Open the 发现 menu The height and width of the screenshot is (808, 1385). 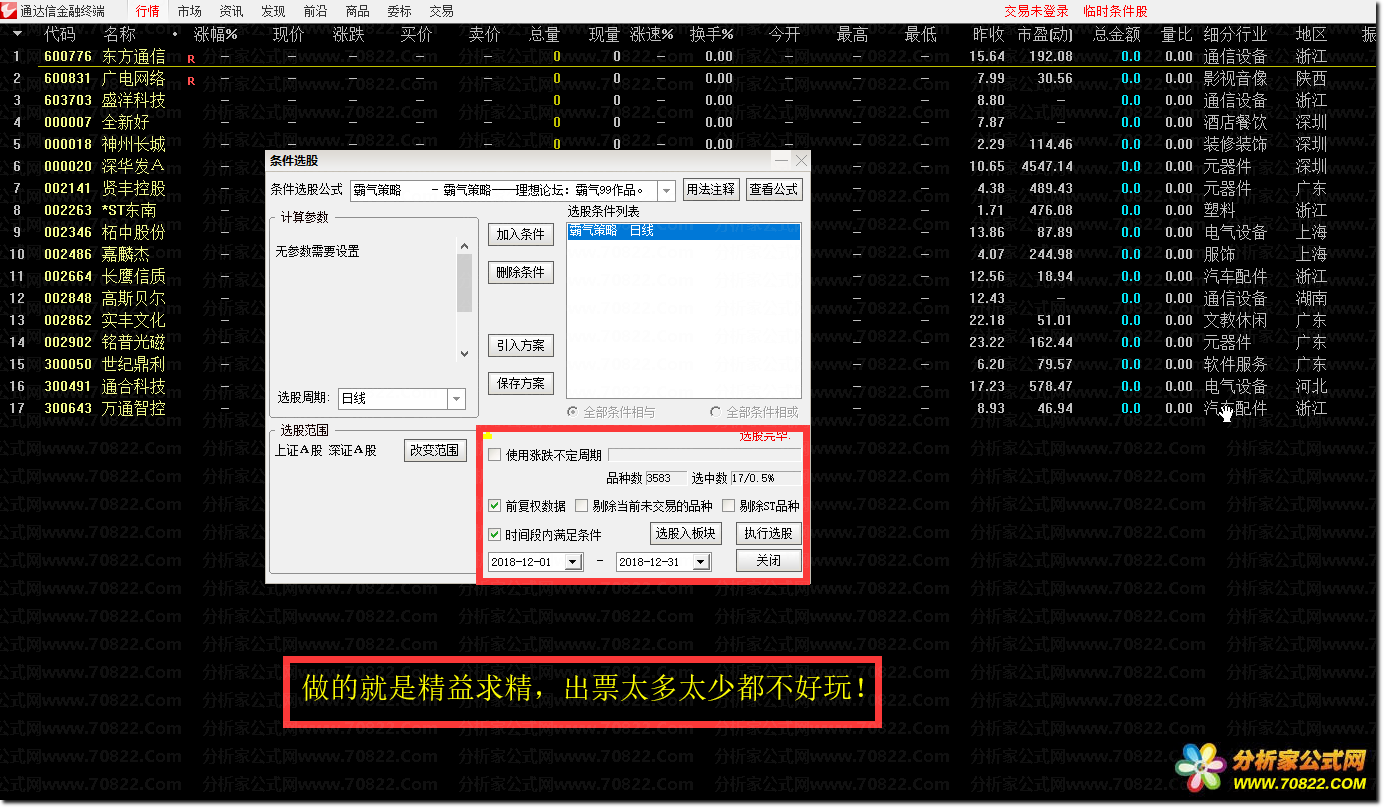(273, 11)
